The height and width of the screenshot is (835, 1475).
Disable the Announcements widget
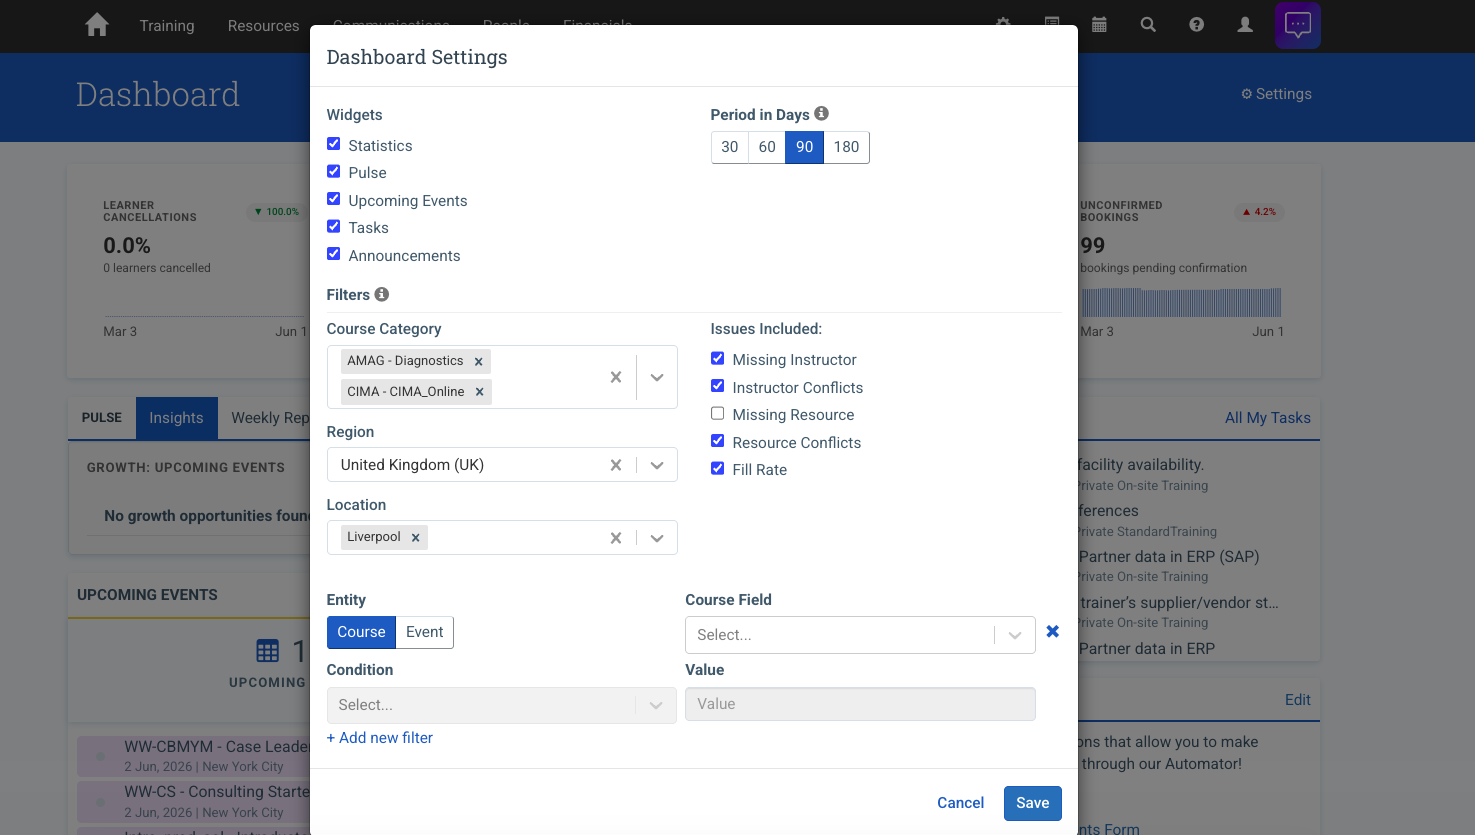coord(334,254)
